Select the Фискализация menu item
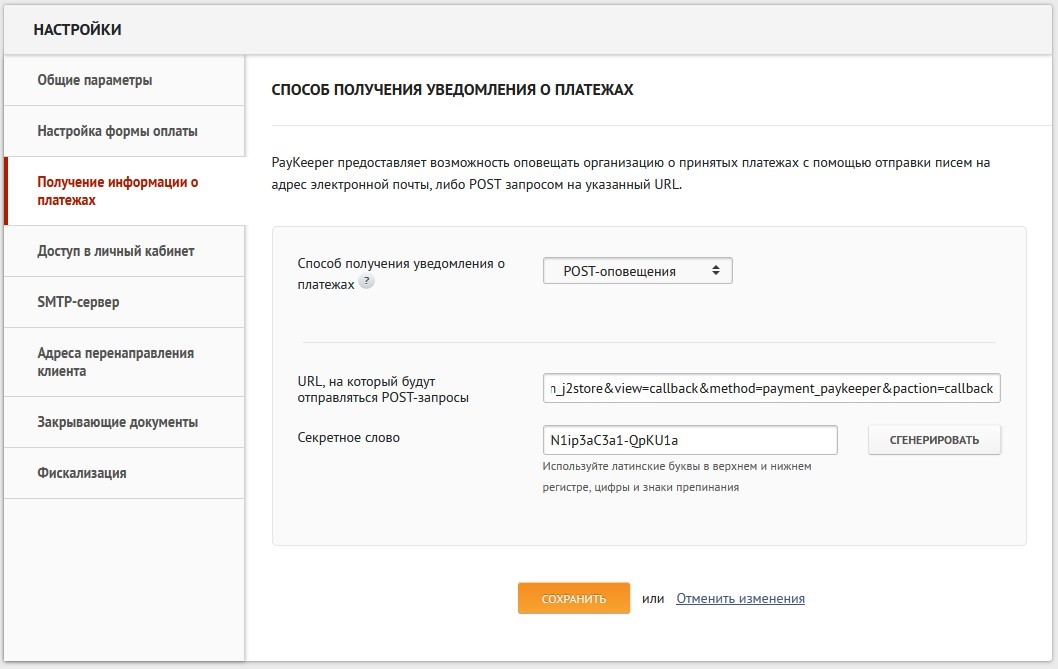The width and height of the screenshot is (1058, 669). pyautogui.click(x=82, y=473)
